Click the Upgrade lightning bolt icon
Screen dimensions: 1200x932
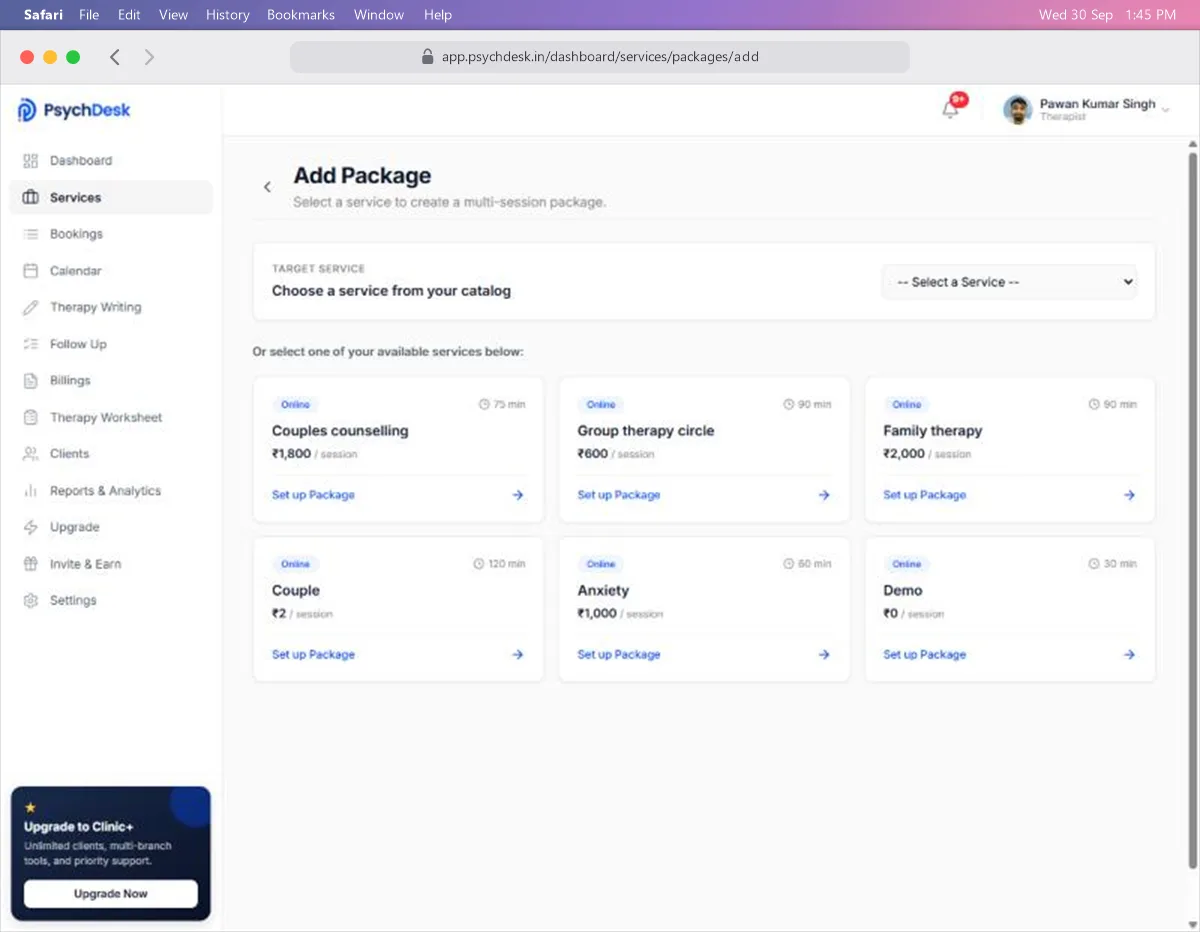pos(30,527)
